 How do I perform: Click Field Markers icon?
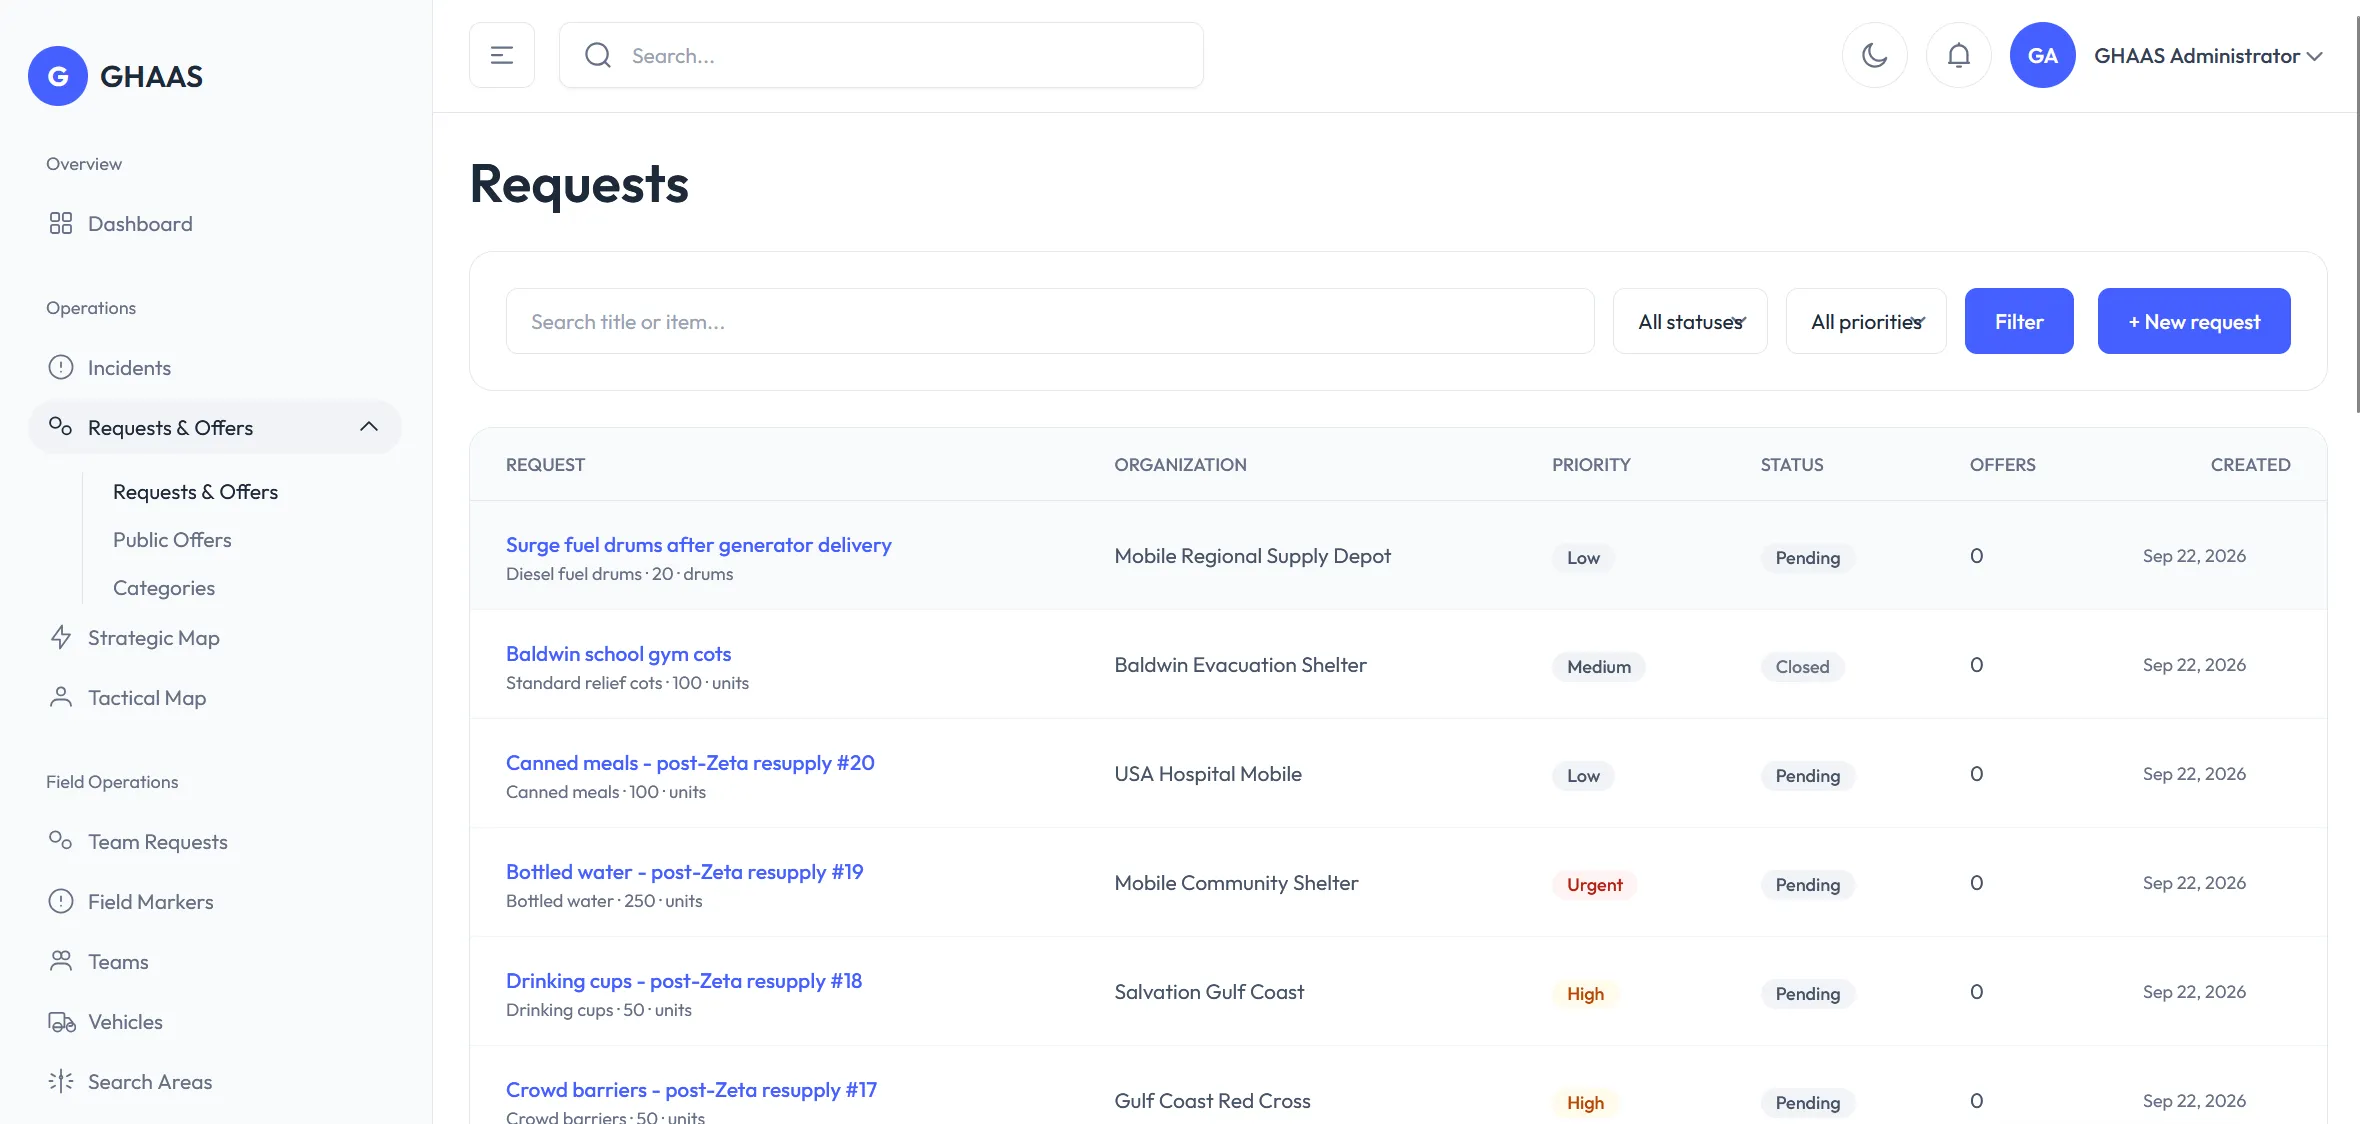pyautogui.click(x=61, y=901)
